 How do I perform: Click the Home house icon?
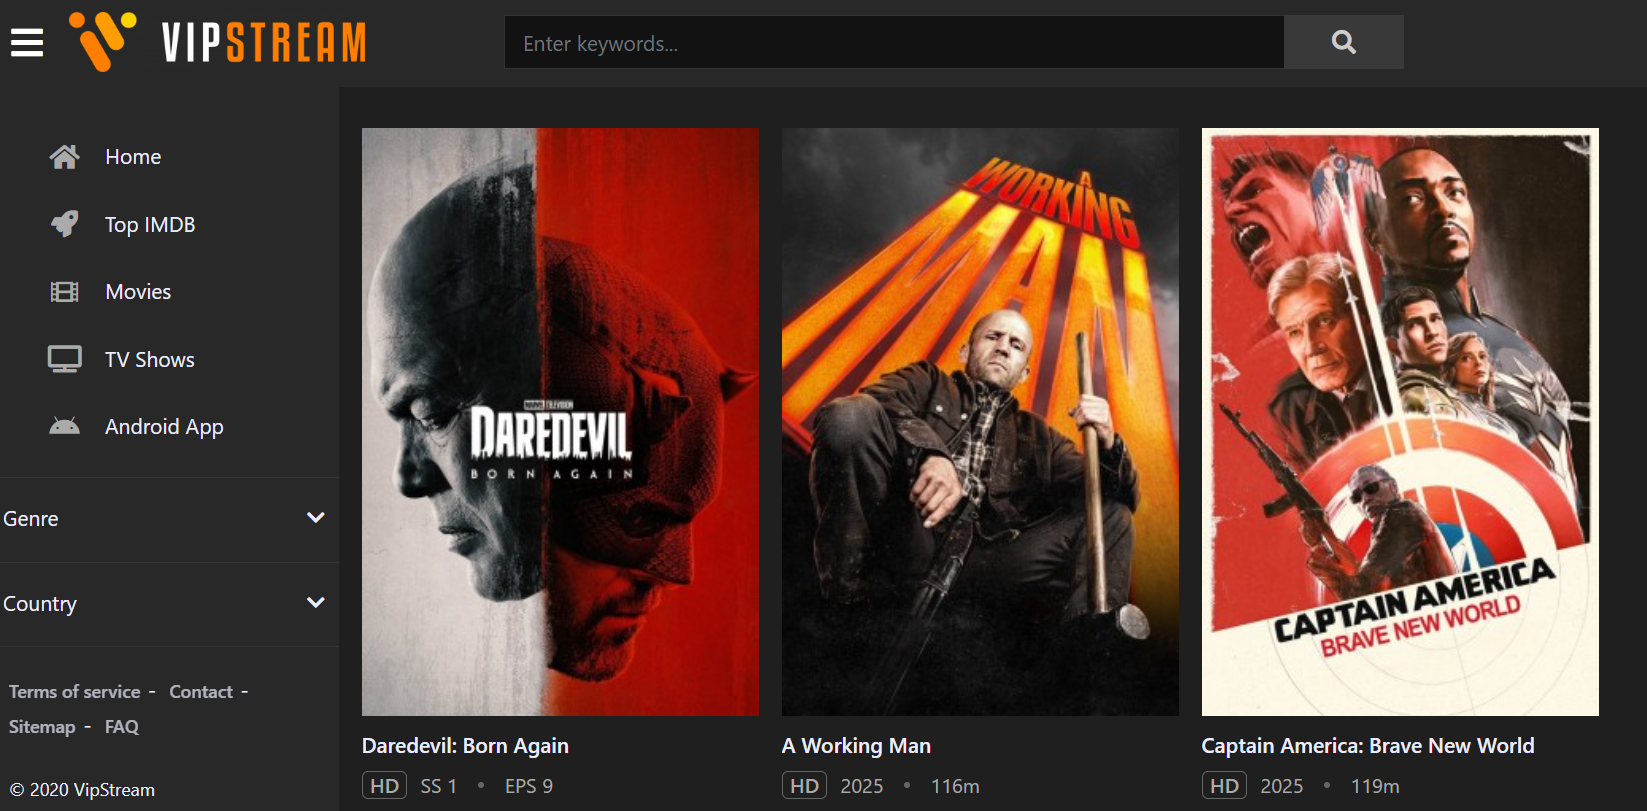(x=65, y=157)
